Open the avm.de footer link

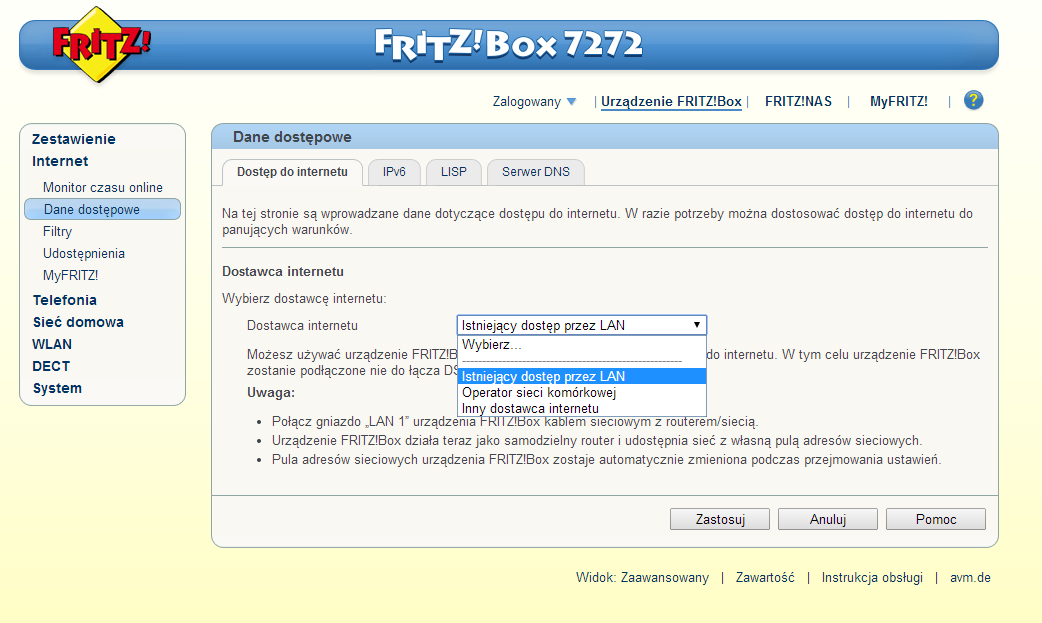click(x=970, y=578)
